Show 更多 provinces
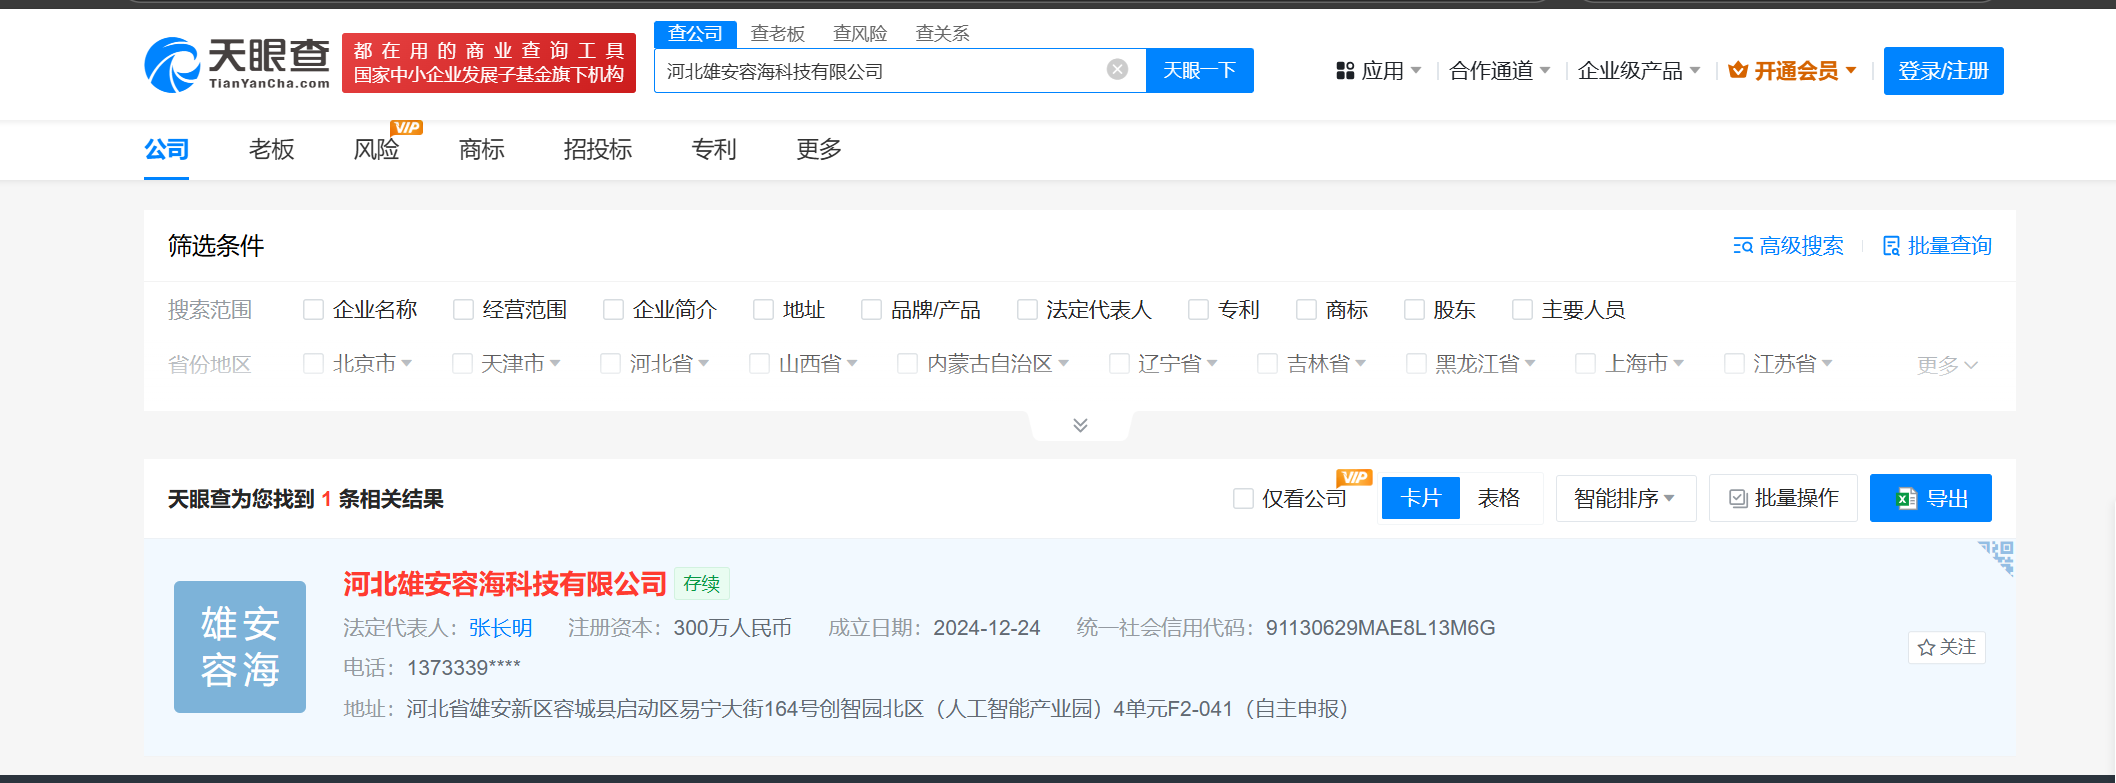This screenshot has height=783, width=2116. [1947, 365]
